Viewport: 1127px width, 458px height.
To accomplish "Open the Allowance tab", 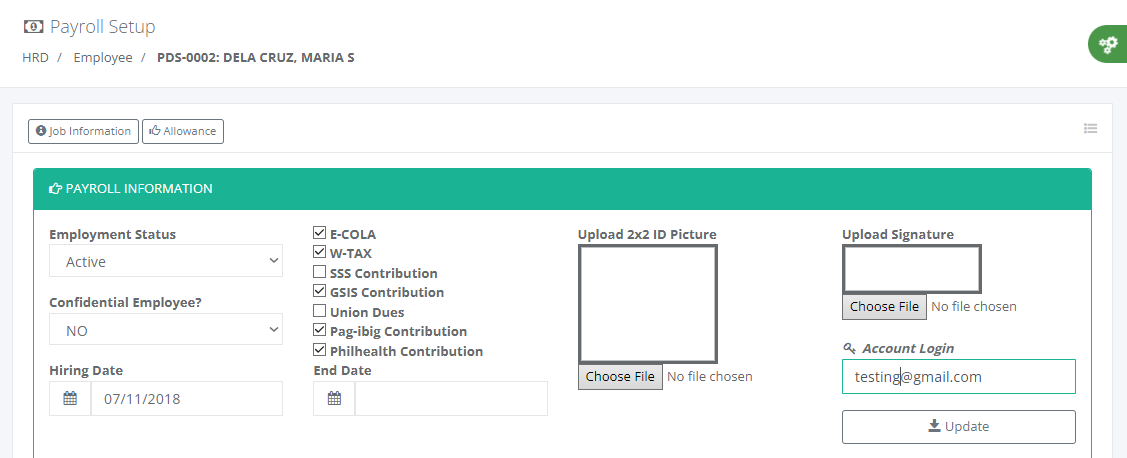I will (x=183, y=132).
